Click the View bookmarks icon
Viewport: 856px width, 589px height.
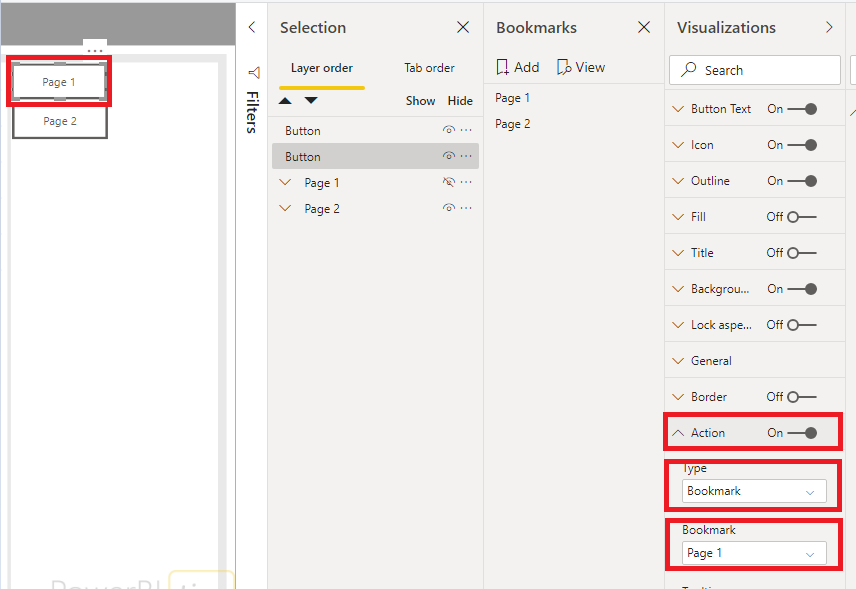tap(564, 68)
